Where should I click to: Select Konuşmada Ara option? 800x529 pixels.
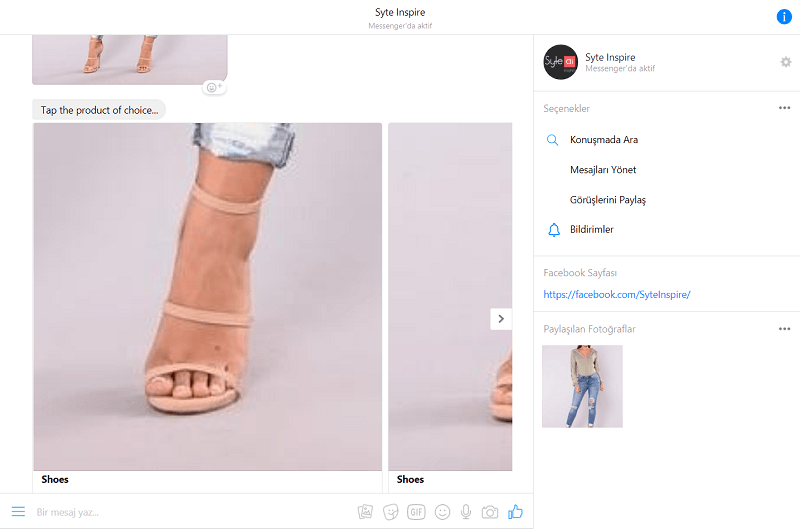[x=603, y=140]
